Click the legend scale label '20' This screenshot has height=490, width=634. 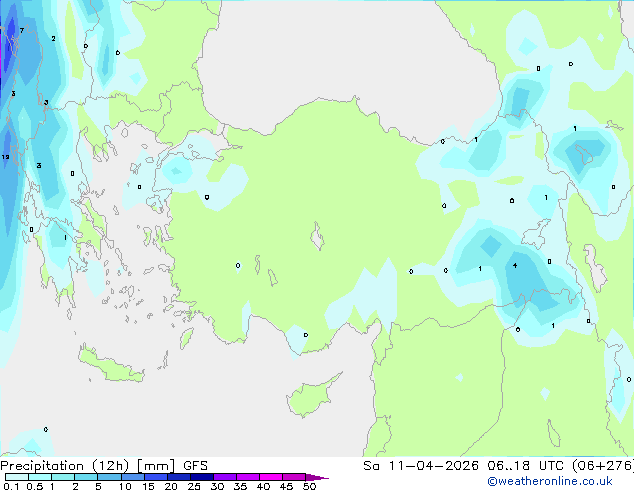(x=171, y=486)
